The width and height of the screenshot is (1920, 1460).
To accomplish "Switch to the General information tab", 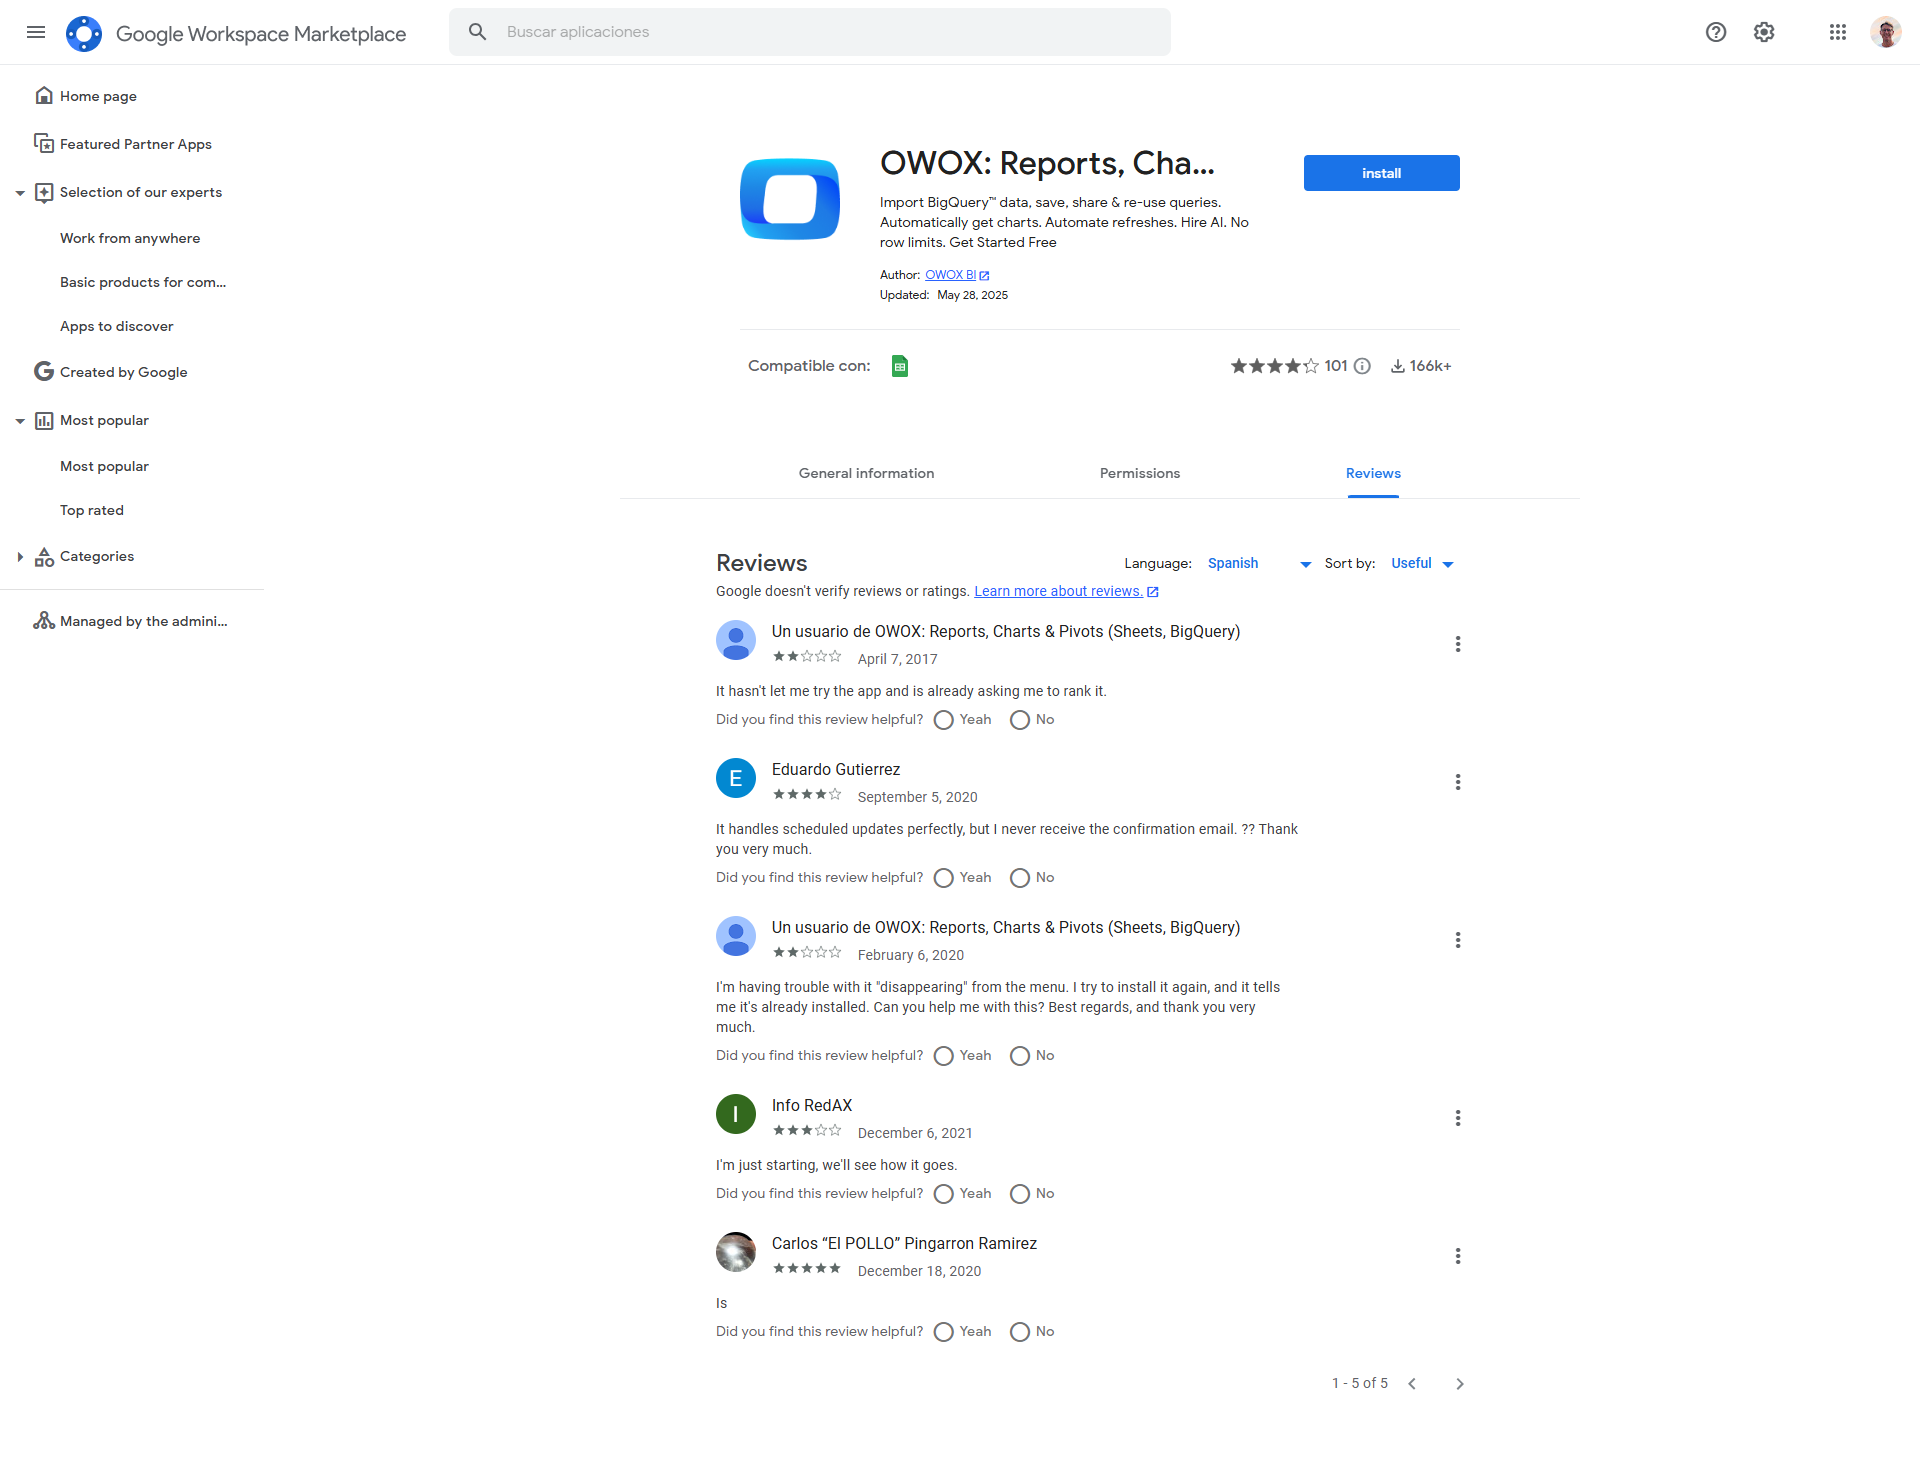I will 866,473.
